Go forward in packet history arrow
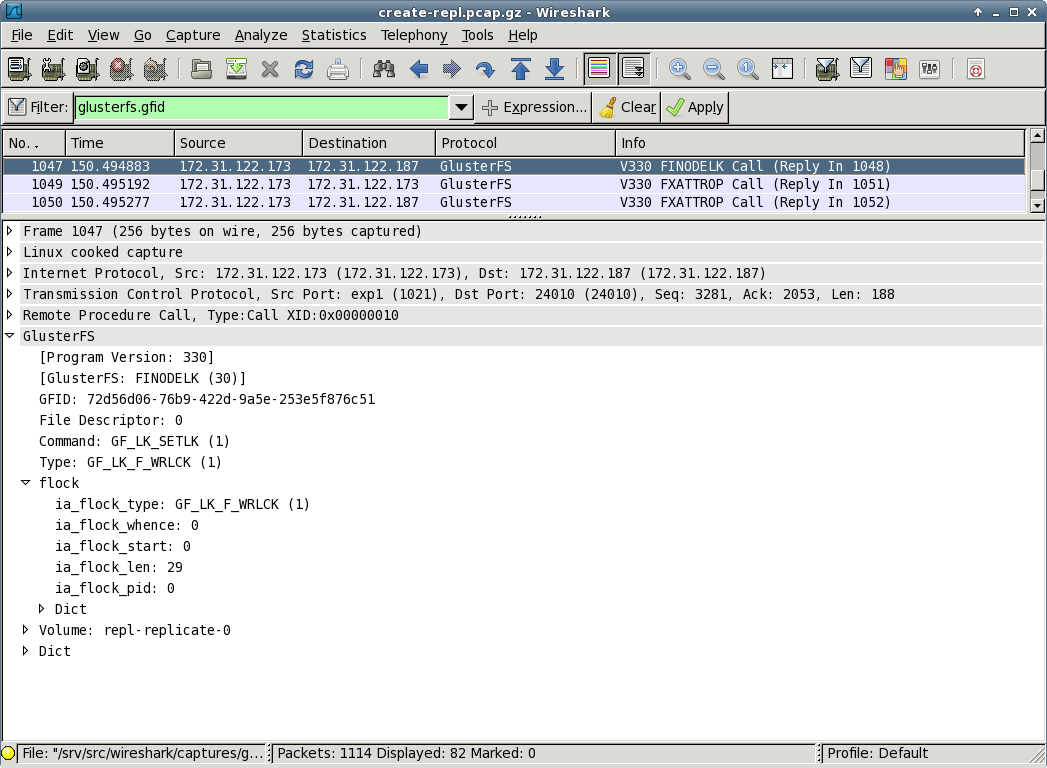This screenshot has height=768, width=1047. click(x=452, y=69)
